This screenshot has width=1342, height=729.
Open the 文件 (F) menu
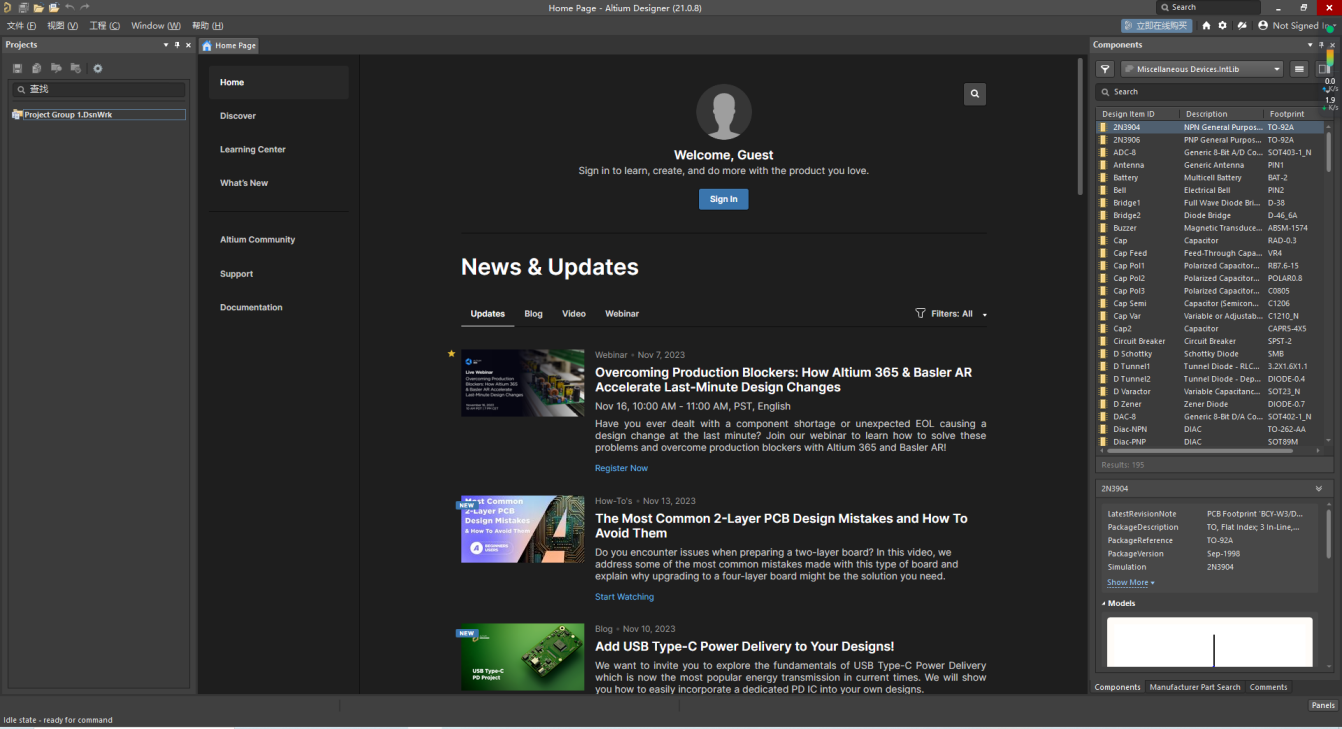click(22, 26)
